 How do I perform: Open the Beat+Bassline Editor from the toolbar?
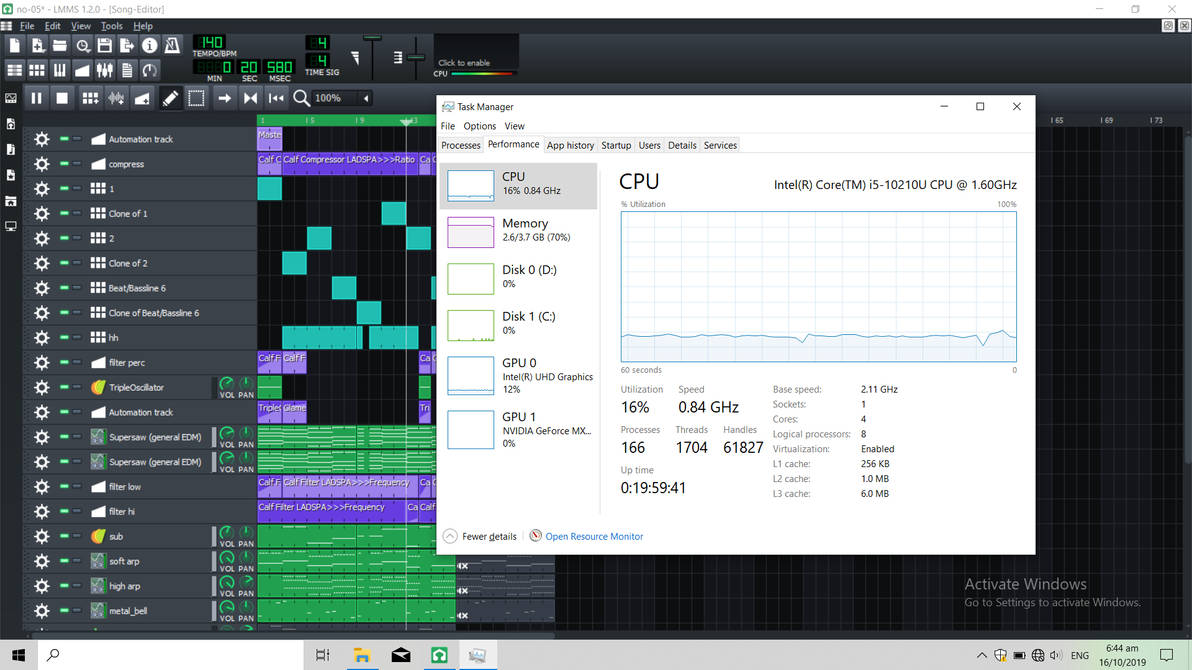(x=36, y=71)
